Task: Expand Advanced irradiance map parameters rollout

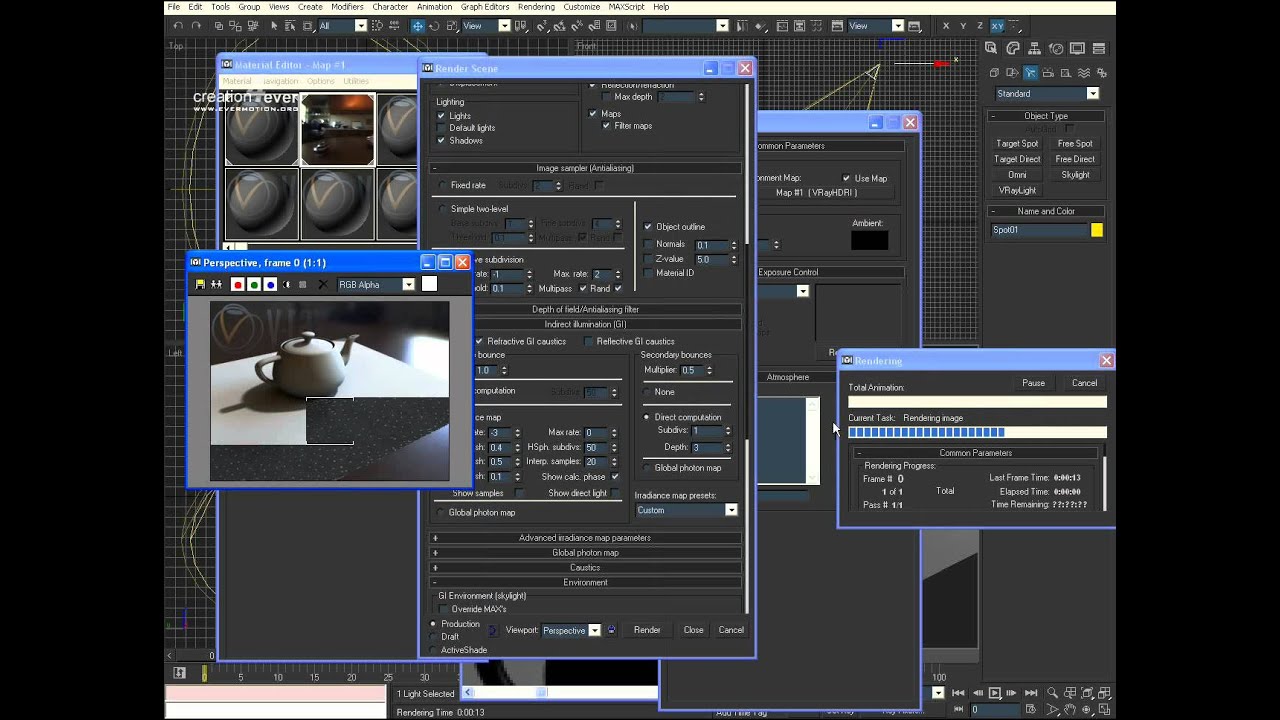Action: click(585, 538)
